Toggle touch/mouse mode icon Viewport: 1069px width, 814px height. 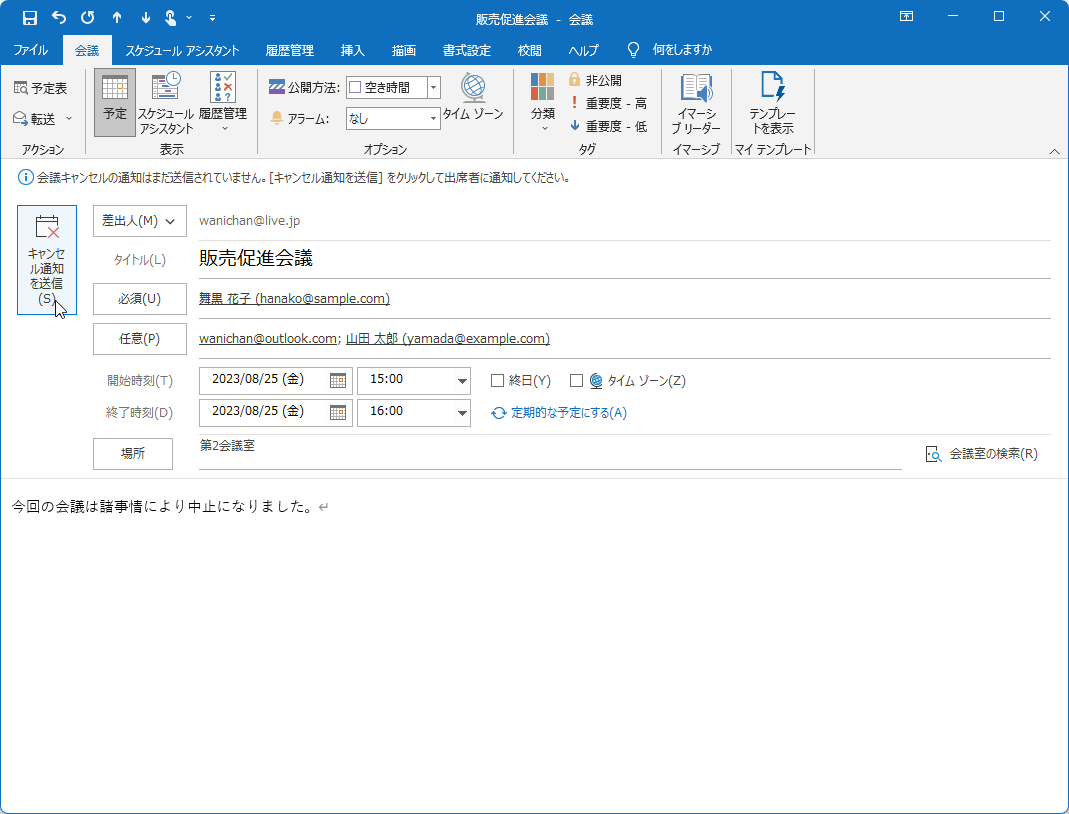(170, 18)
